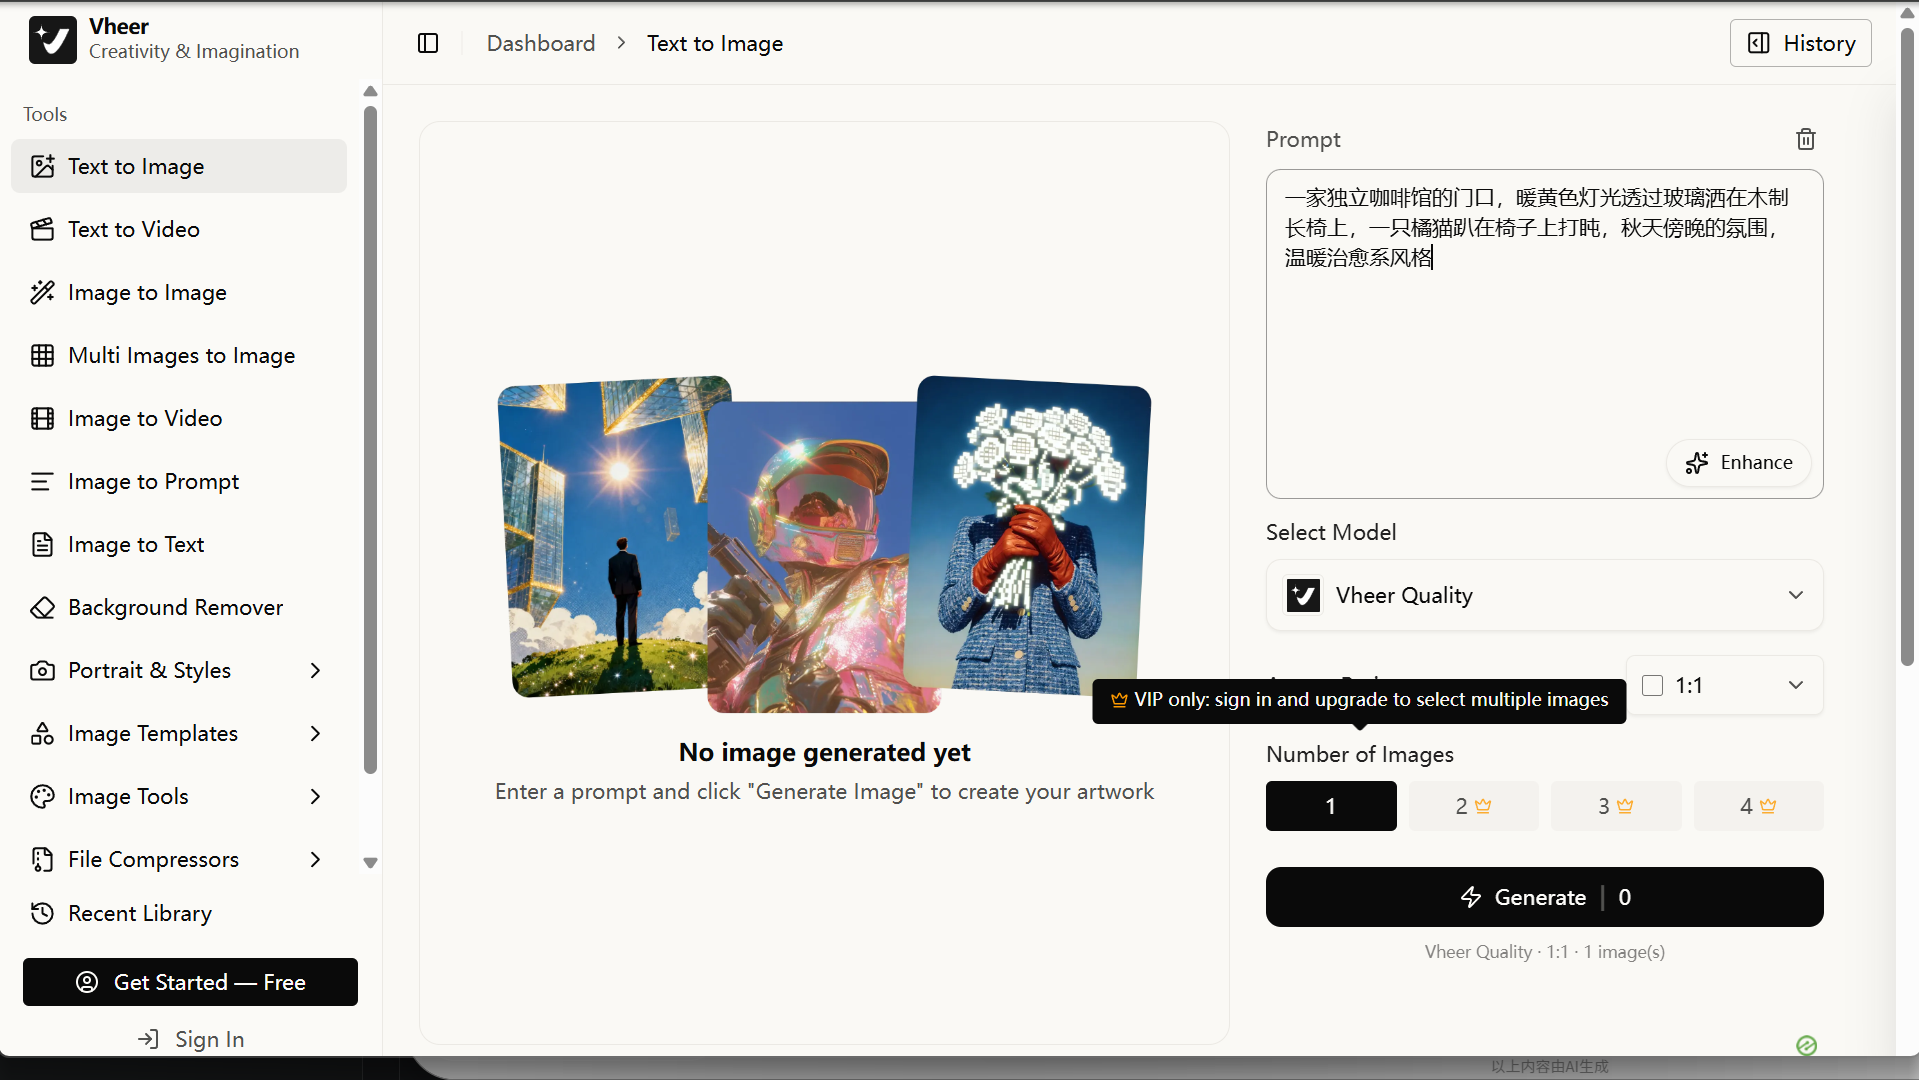The width and height of the screenshot is (1919, 1080).
Task: Select 1 image count option
Action: point(1331,806)
